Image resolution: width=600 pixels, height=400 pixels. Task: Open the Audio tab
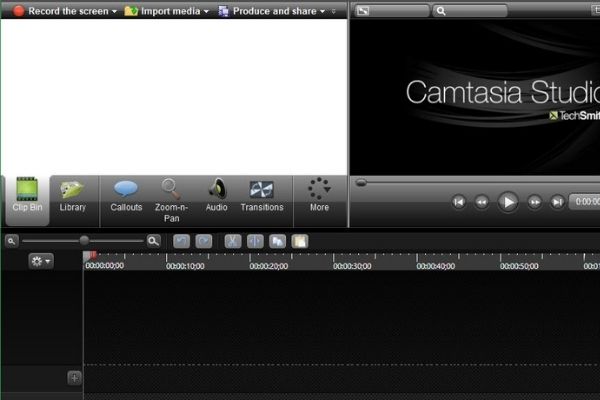pyautogui.click(x=217, y=196)
